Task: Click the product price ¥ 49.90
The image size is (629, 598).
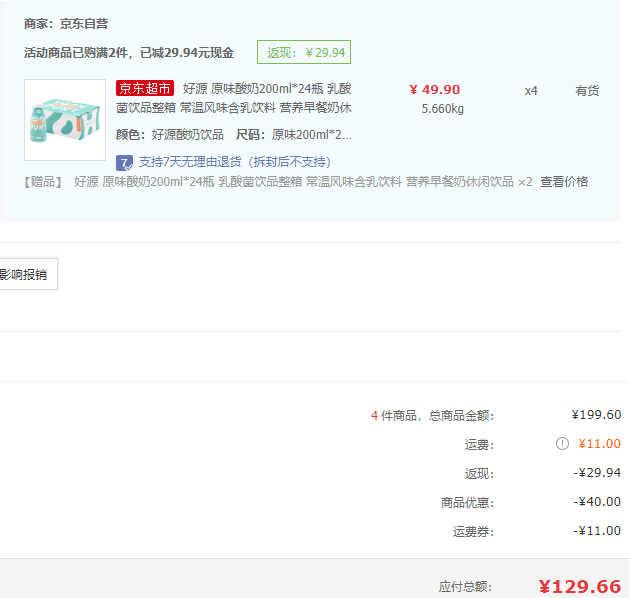Action: tap(435, 89)
